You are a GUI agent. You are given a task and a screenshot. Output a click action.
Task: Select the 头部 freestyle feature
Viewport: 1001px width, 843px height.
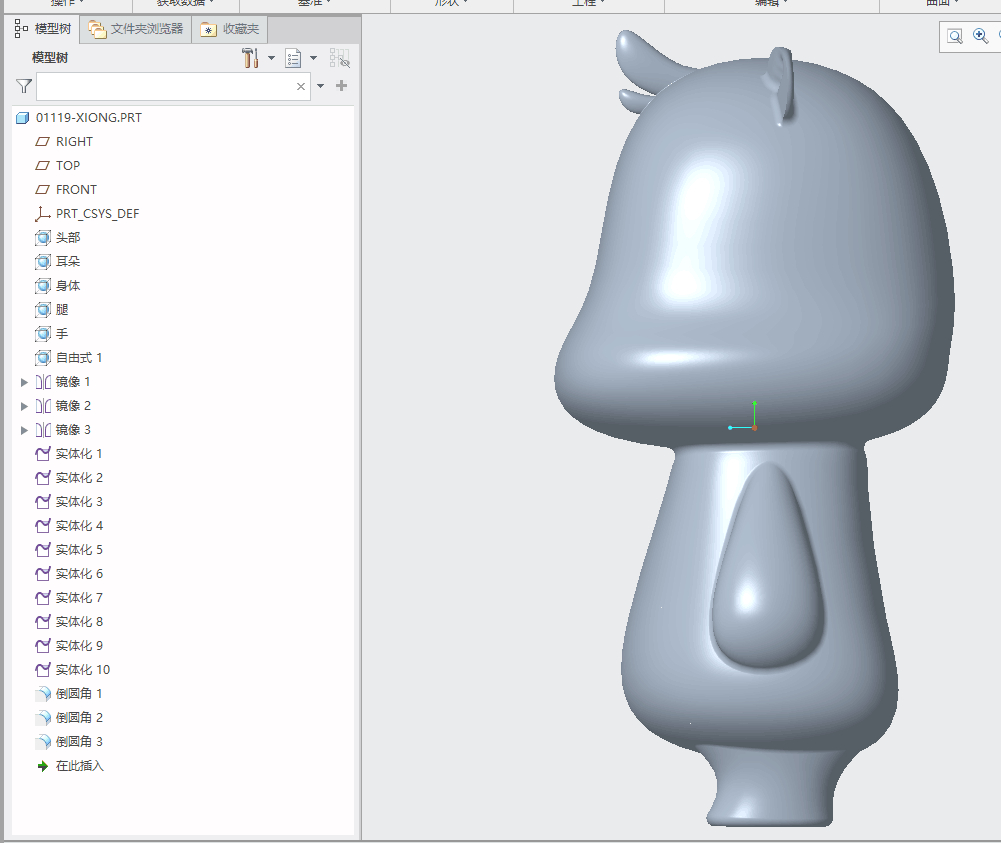tap(57, 238)
